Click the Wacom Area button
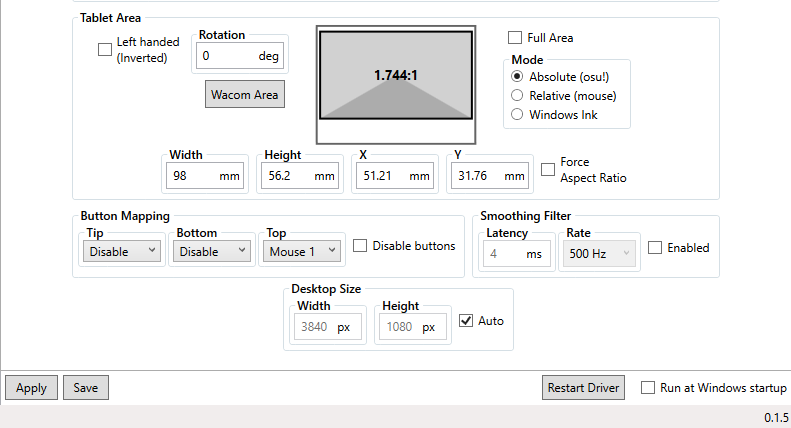This screenshot has height=428, width=791. pyautogui.click(x=245, y=95)
